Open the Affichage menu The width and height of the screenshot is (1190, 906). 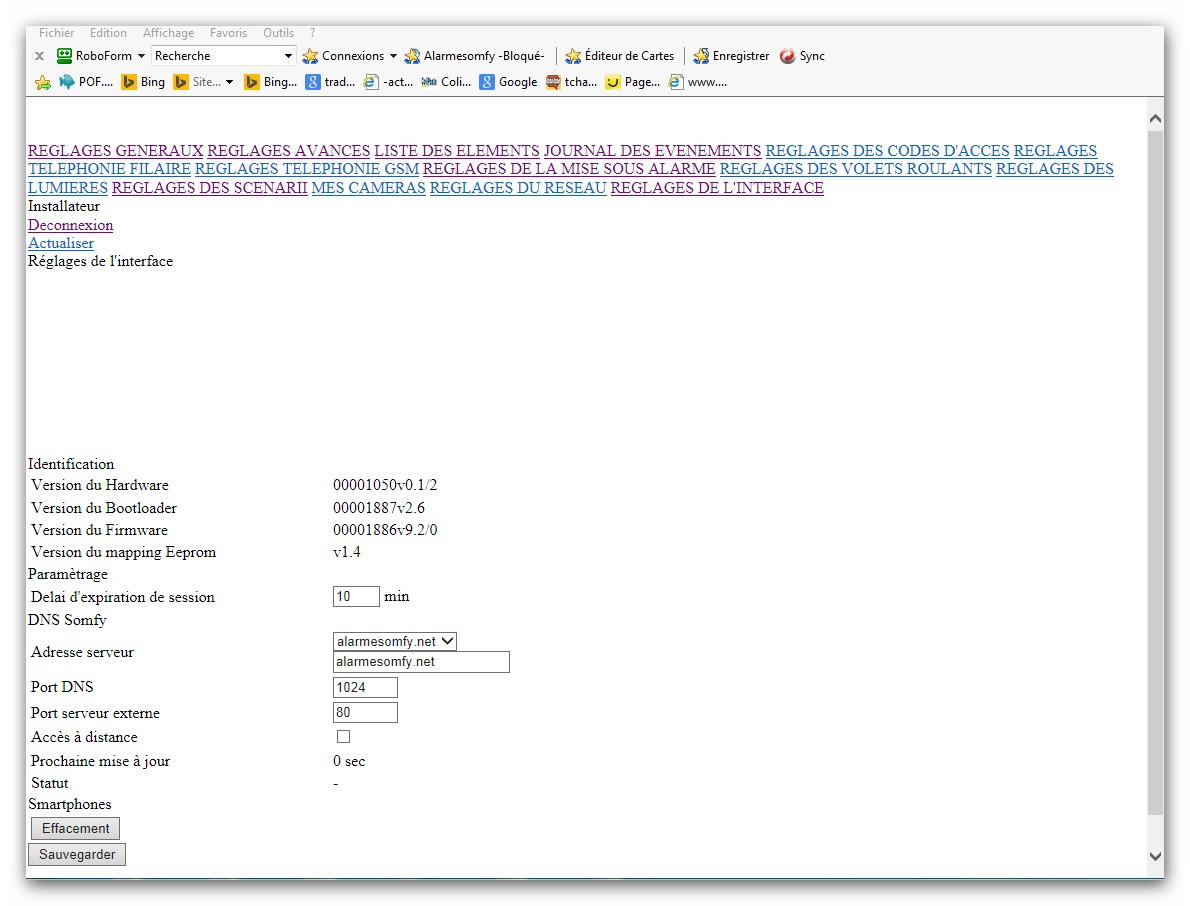point(168,33)
